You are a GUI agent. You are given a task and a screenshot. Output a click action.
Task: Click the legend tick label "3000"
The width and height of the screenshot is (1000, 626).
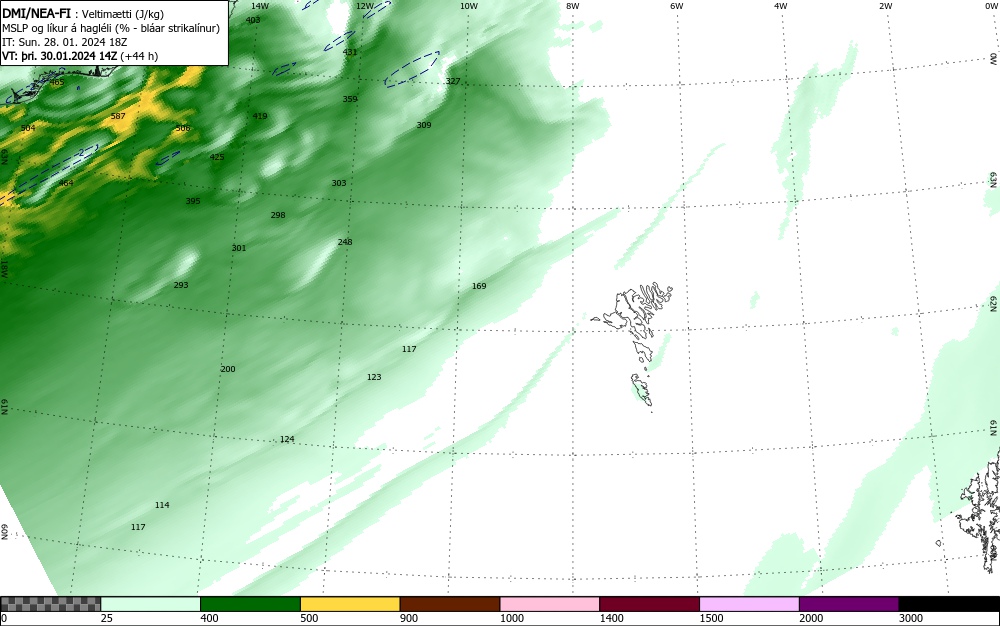(911, 618)
